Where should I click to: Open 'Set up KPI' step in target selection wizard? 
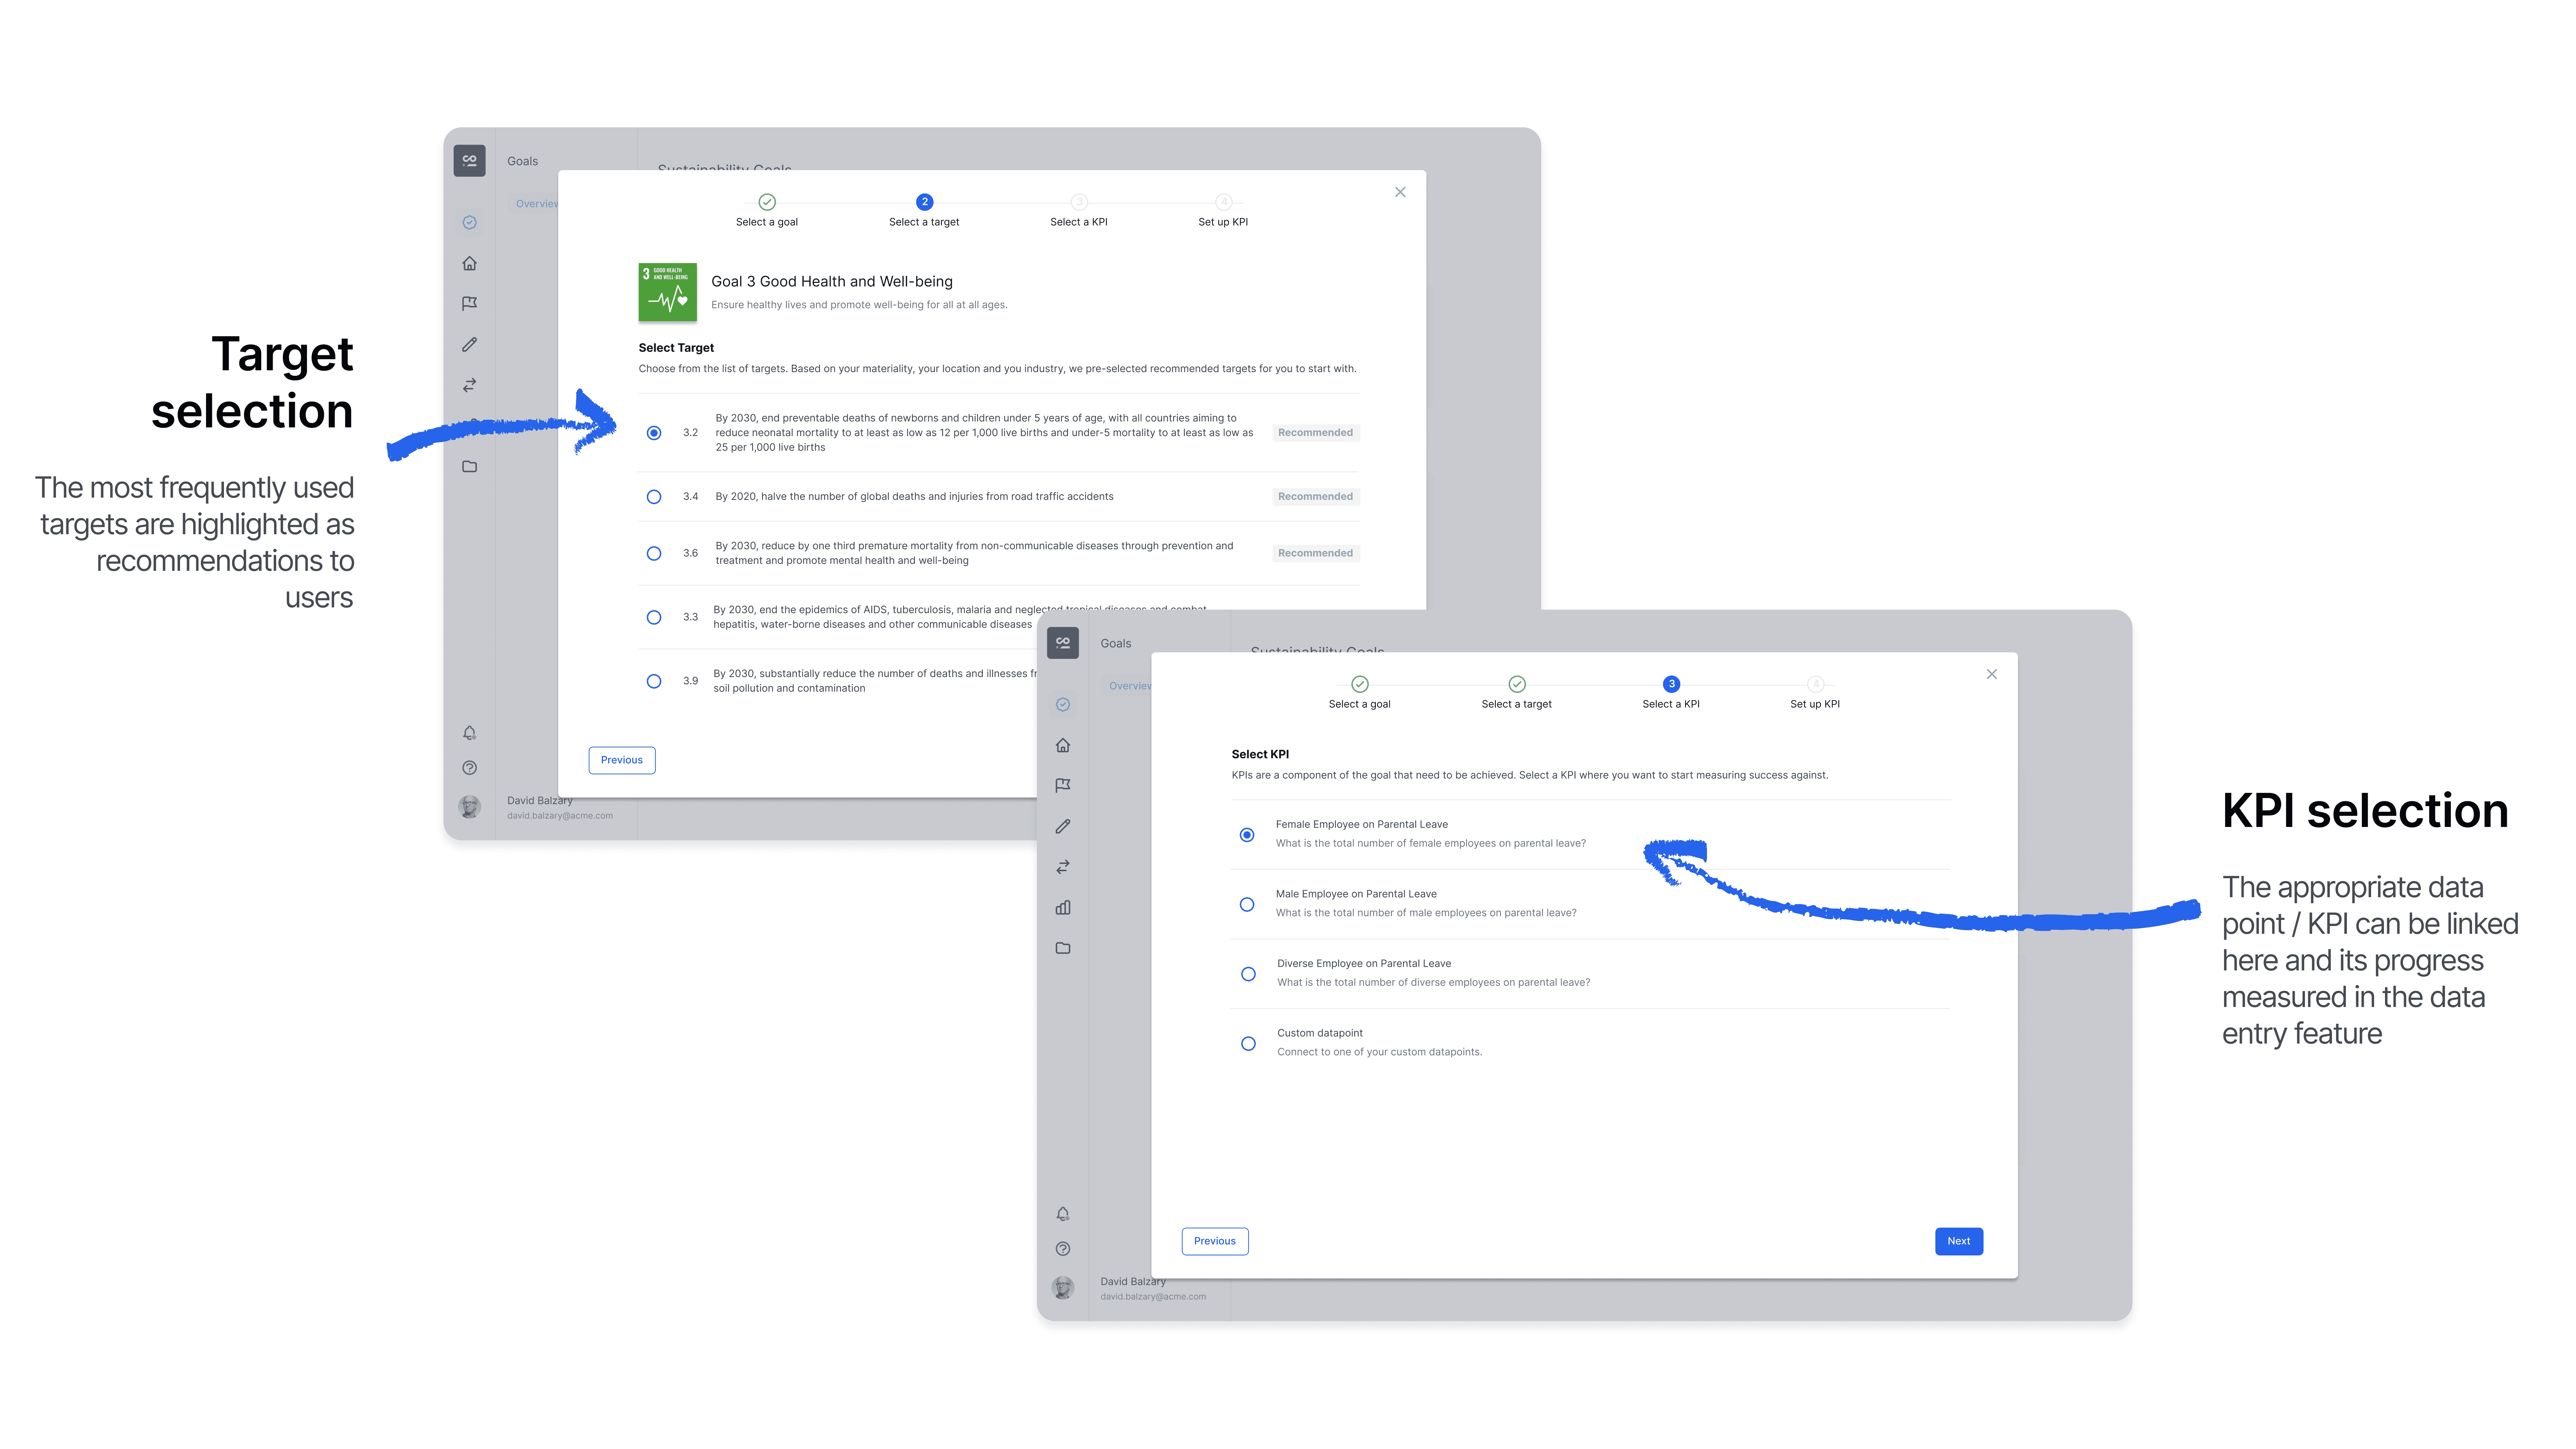[x=1223, y=211]
